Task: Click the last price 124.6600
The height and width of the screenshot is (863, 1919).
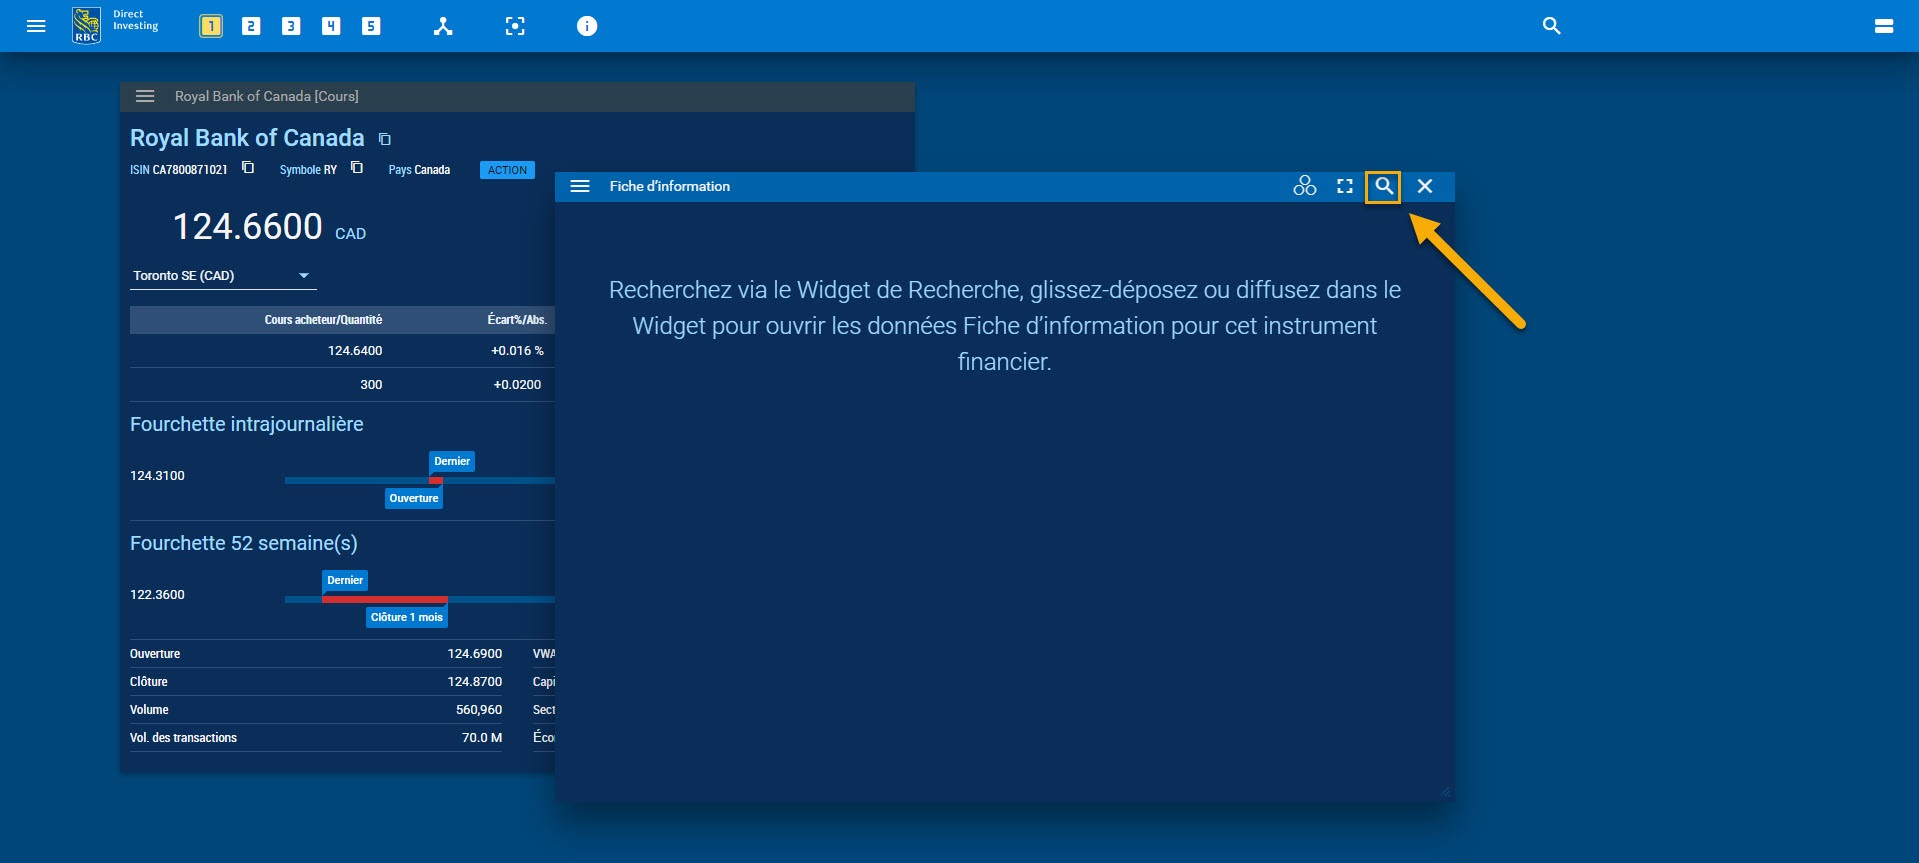Action: [248, 227]
